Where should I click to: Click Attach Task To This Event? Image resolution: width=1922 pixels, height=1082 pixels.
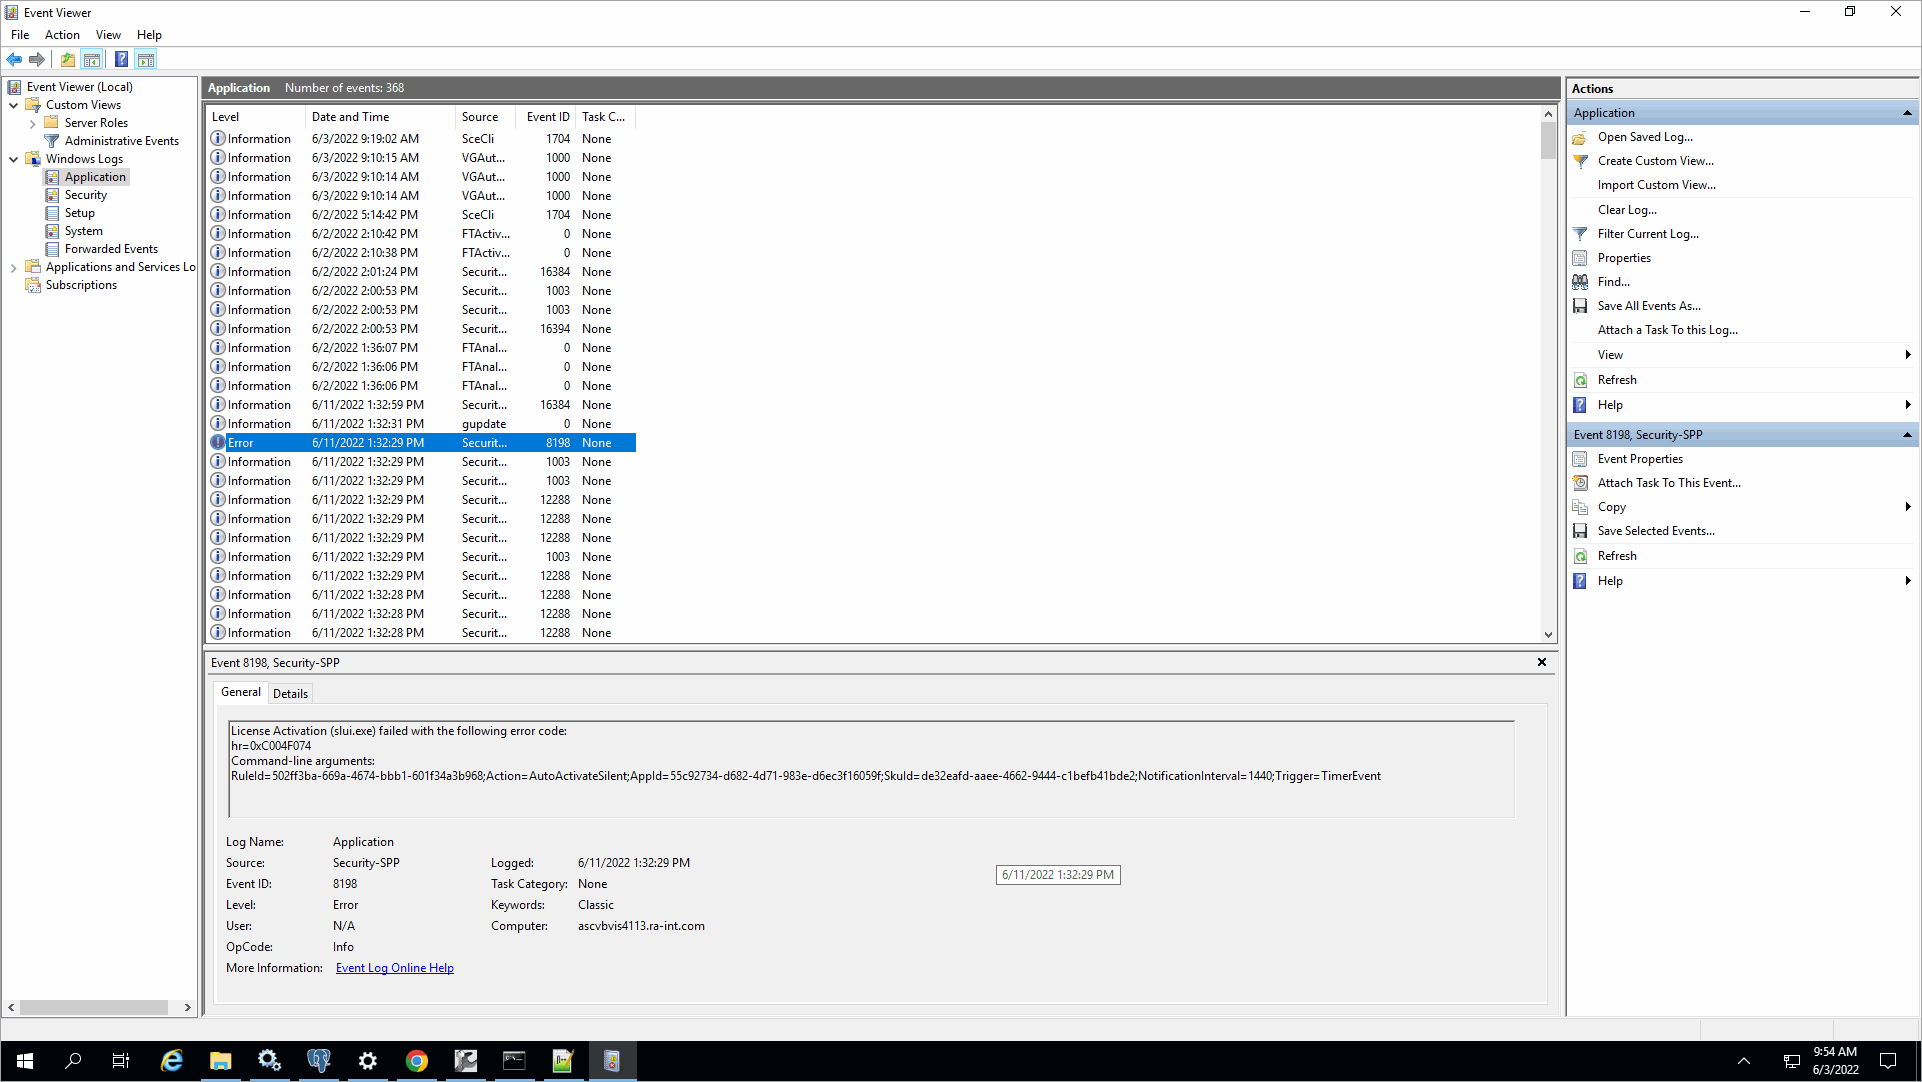pos(1668,483)
